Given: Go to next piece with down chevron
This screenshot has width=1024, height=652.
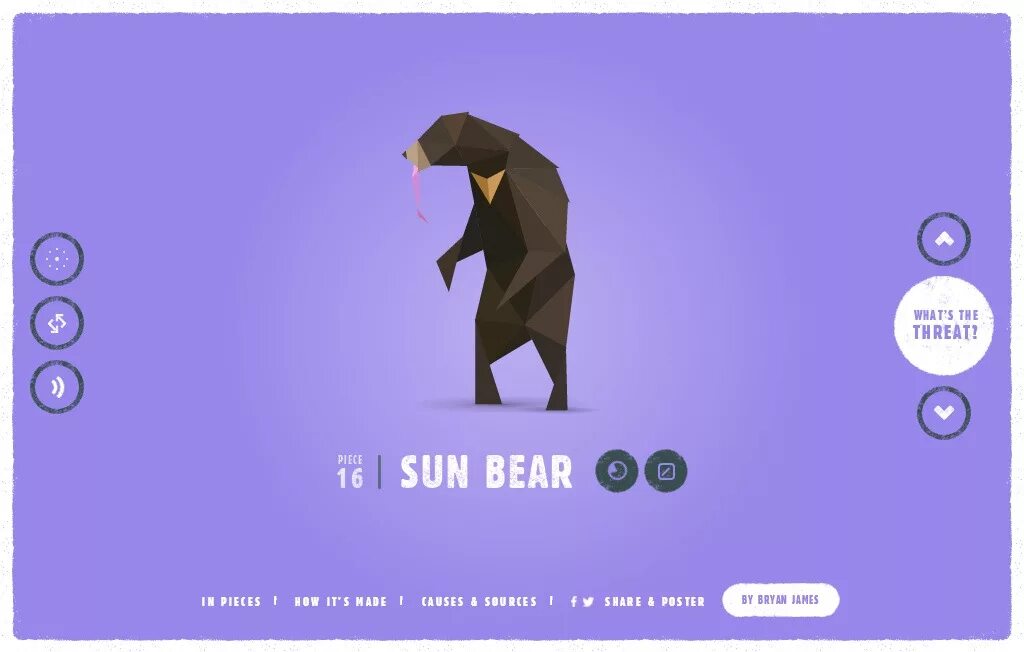Looking at the screenshot, I should click(944, 412).
